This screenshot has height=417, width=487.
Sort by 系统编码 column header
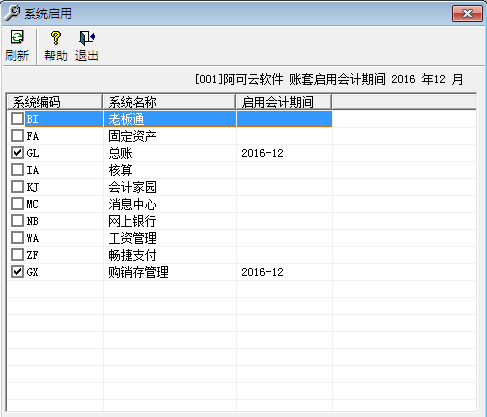point(54,102)
